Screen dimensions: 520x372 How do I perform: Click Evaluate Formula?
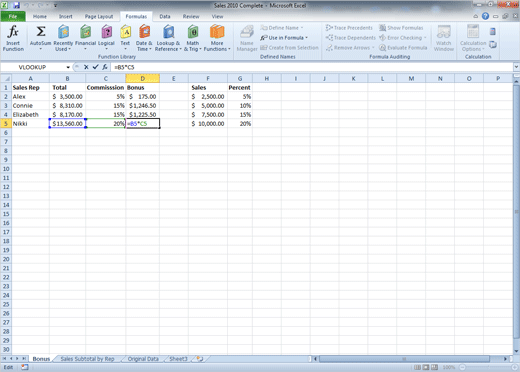click(403, 48)
